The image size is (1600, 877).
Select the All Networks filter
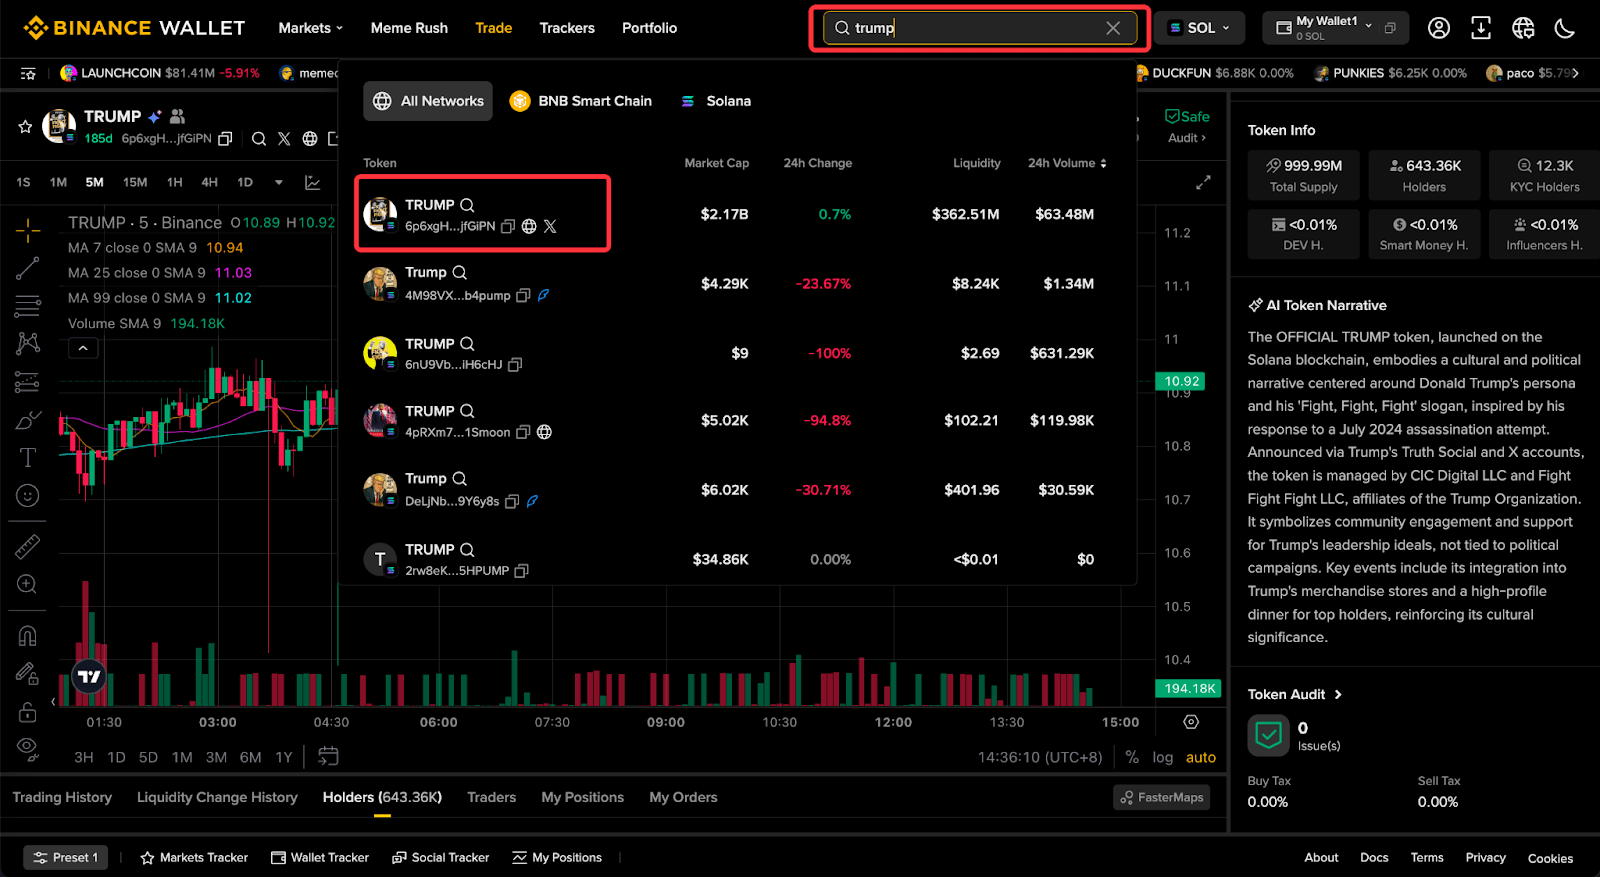click(428, 101)
